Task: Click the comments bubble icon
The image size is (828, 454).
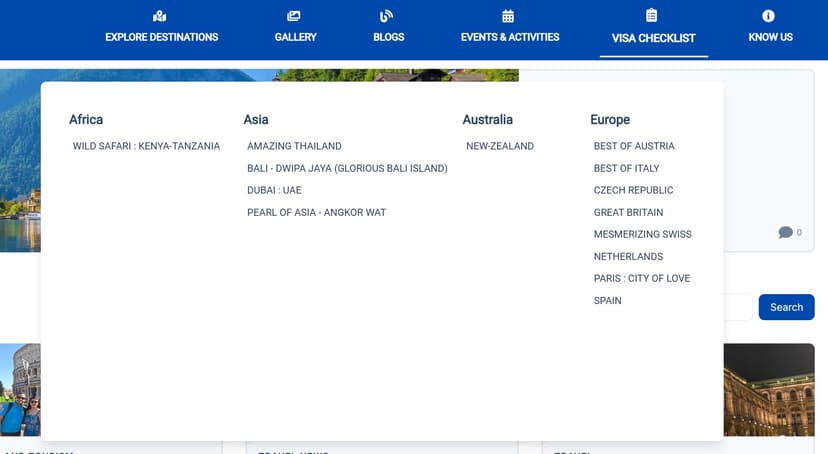Action: coord(785,232)
